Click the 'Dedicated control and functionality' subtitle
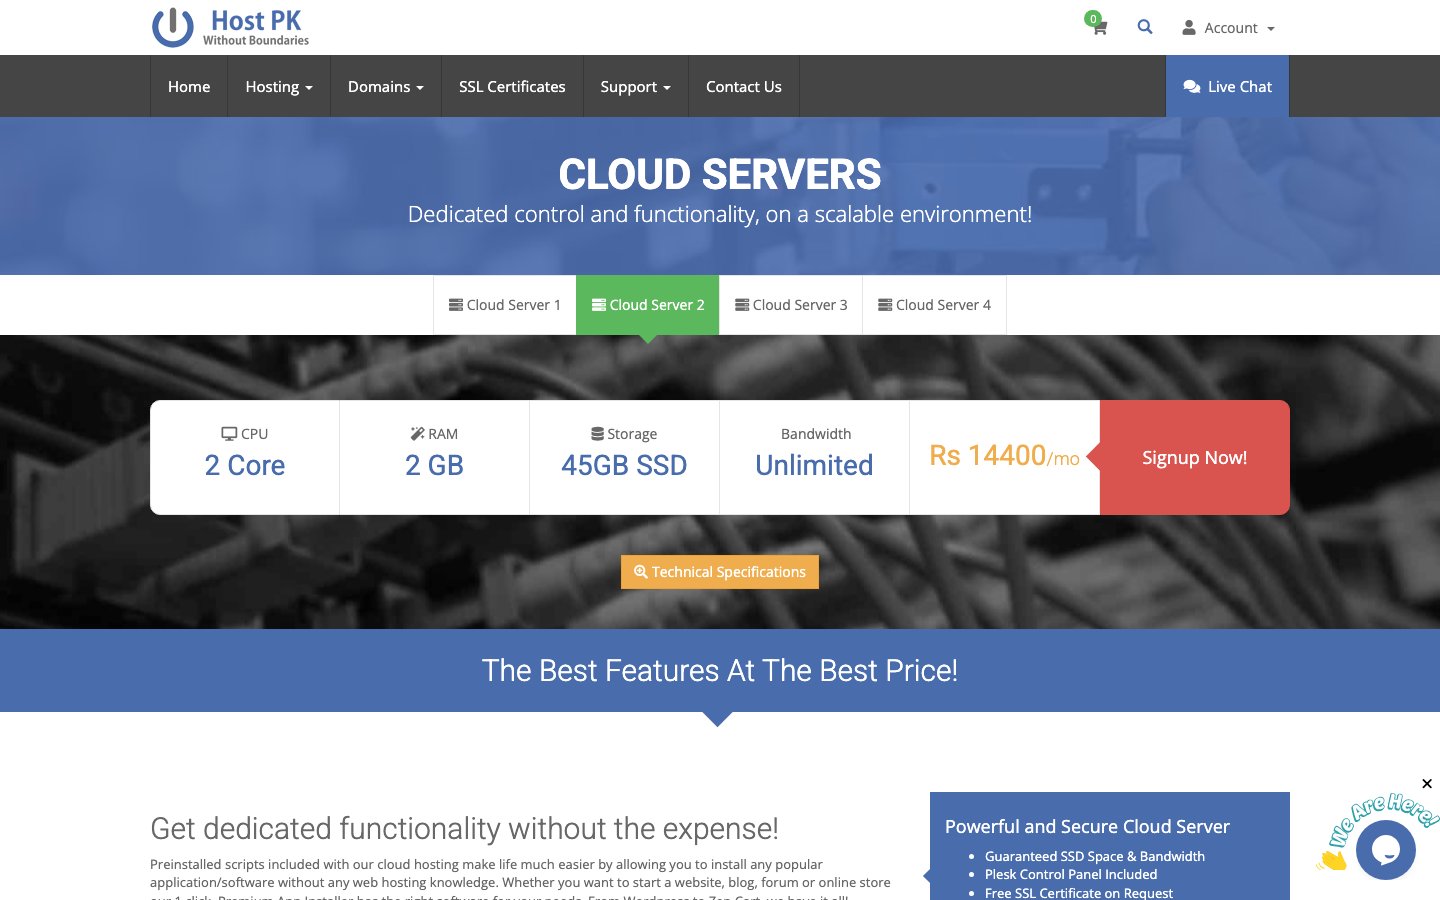This screenshot has width=1440, height=900. [x=720, y=214]
